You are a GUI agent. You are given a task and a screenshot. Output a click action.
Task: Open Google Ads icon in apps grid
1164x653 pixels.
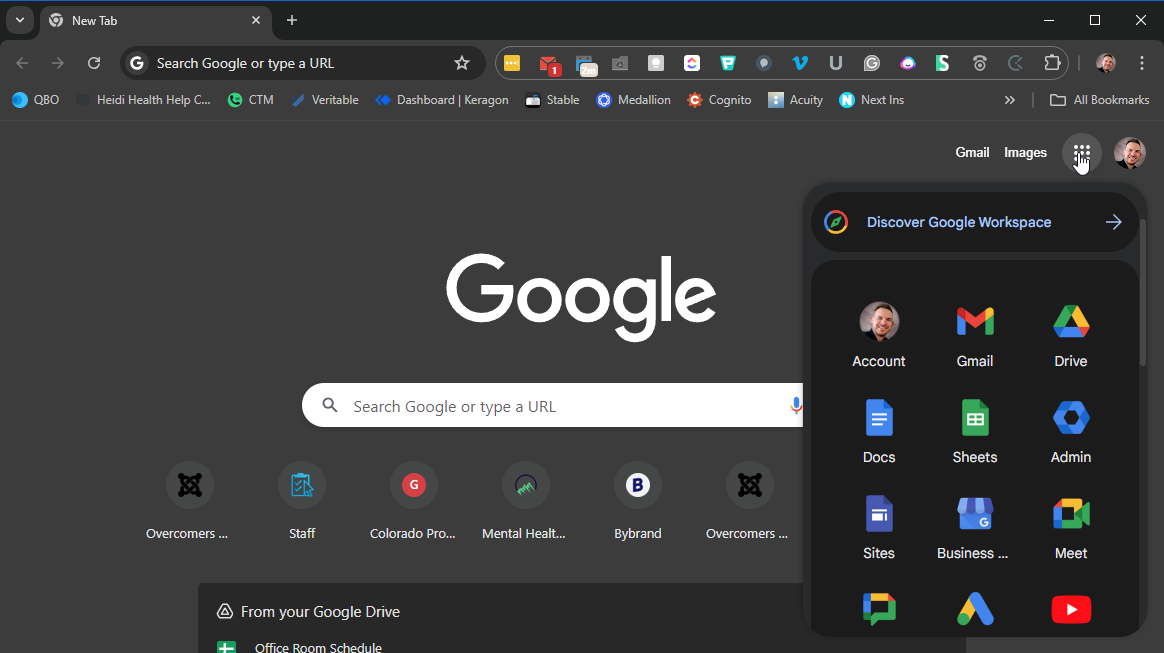975,609
